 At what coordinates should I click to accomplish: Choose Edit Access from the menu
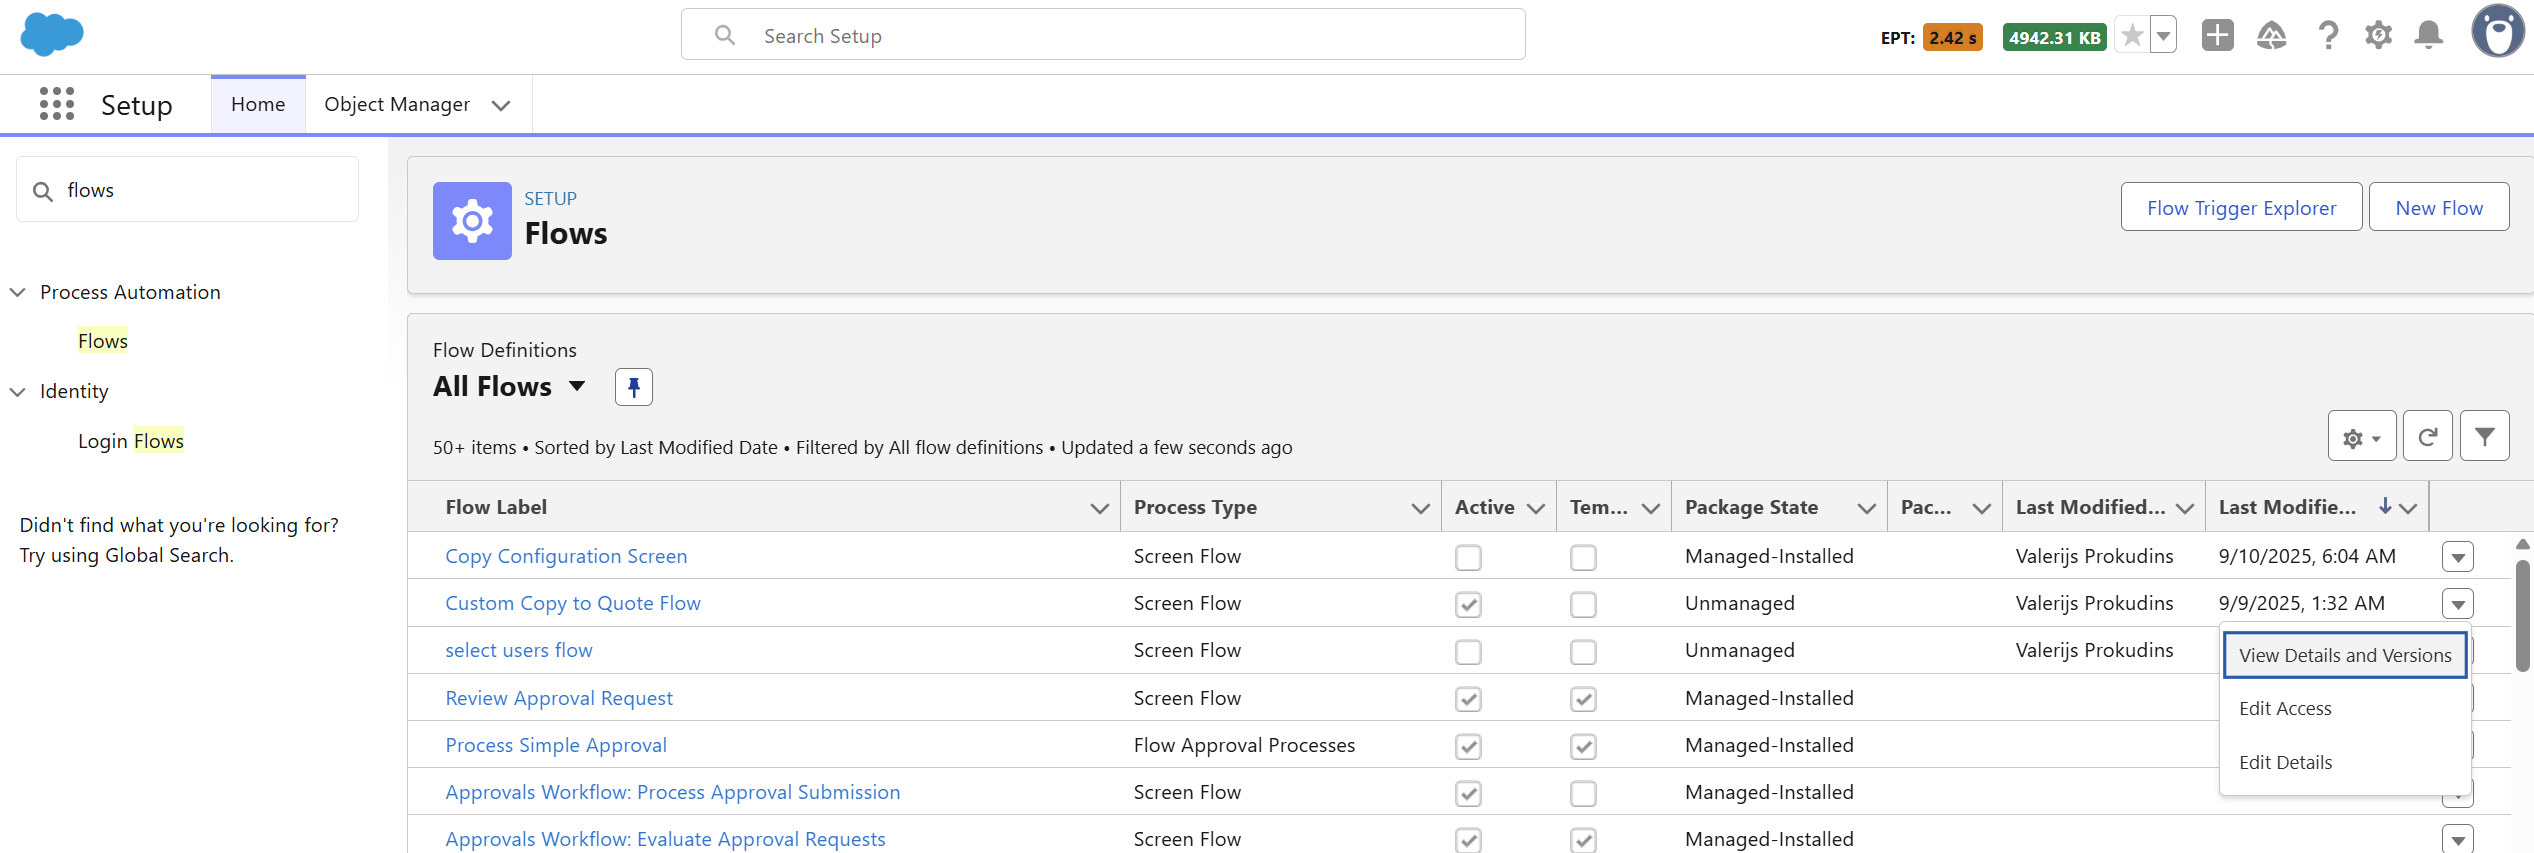[2285, 708]
